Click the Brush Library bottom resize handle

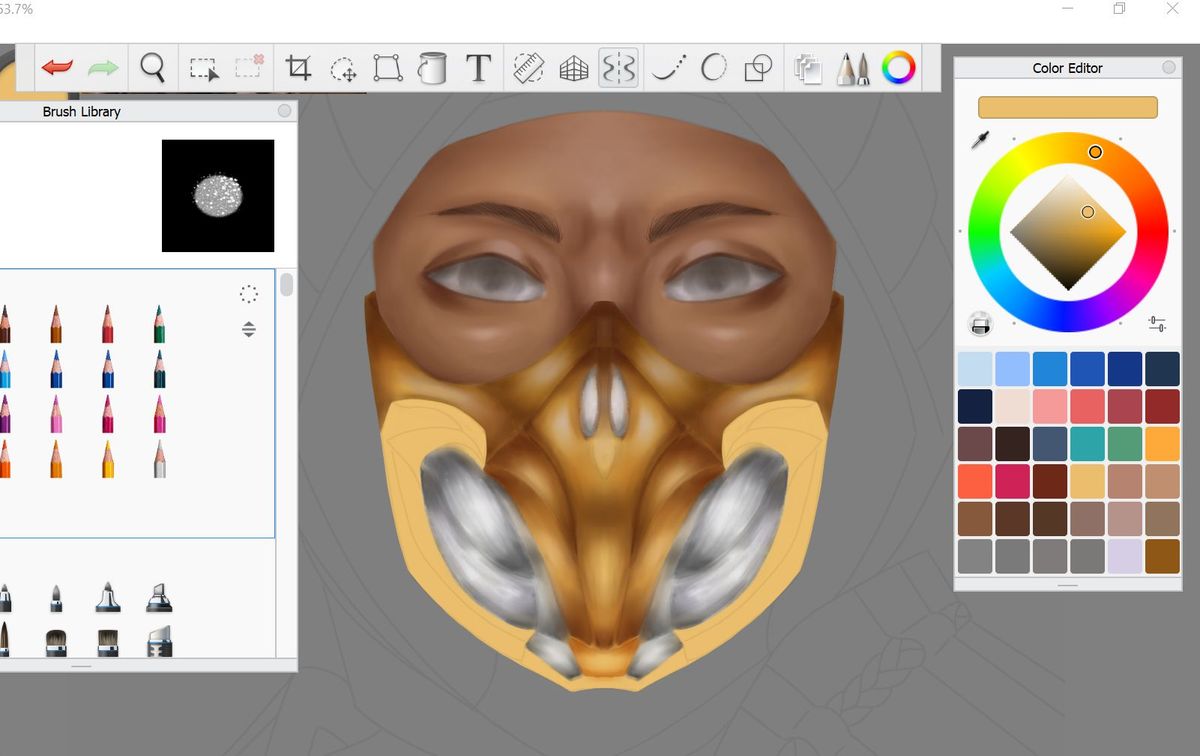pyautogui.click(x=81, y=666)
